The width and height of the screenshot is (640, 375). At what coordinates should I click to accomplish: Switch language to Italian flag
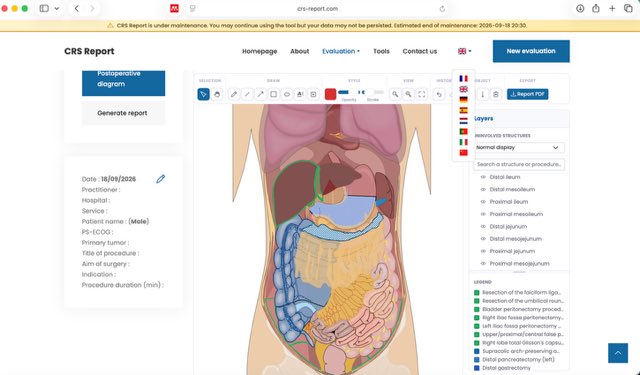pos(463,142)
